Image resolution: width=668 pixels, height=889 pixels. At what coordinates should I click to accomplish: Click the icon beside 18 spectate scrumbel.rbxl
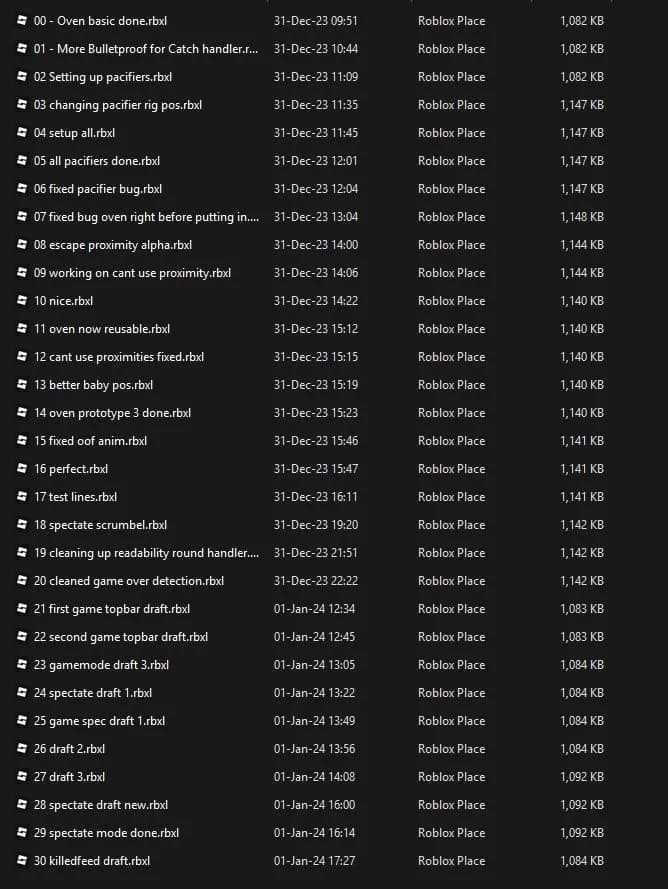(x=22, y=525)
